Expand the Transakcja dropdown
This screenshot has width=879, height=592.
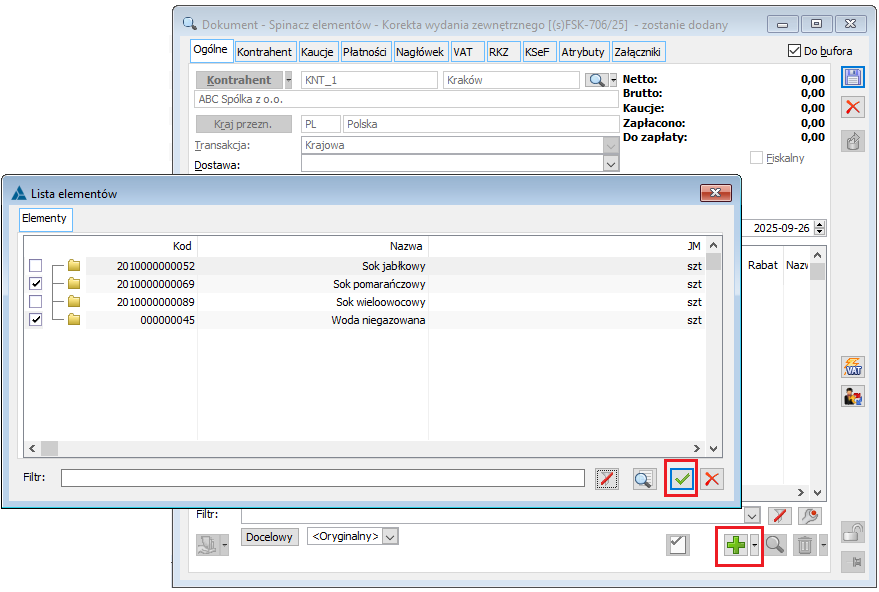pos(611,145)
